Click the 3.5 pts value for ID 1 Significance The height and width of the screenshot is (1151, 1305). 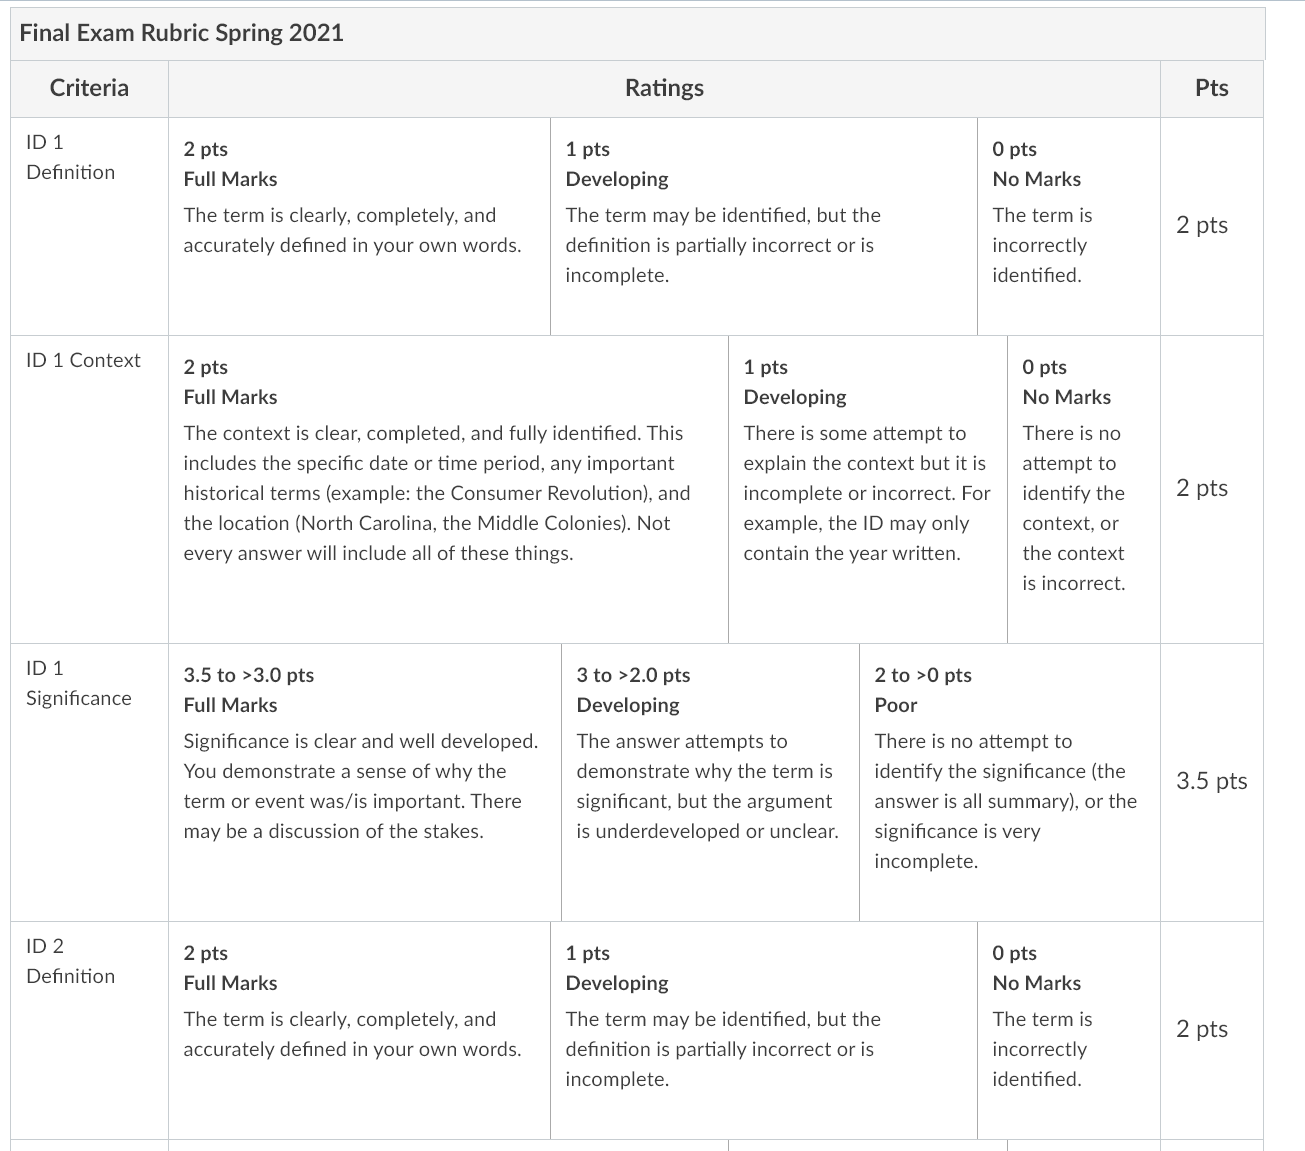click(1211, 781)
